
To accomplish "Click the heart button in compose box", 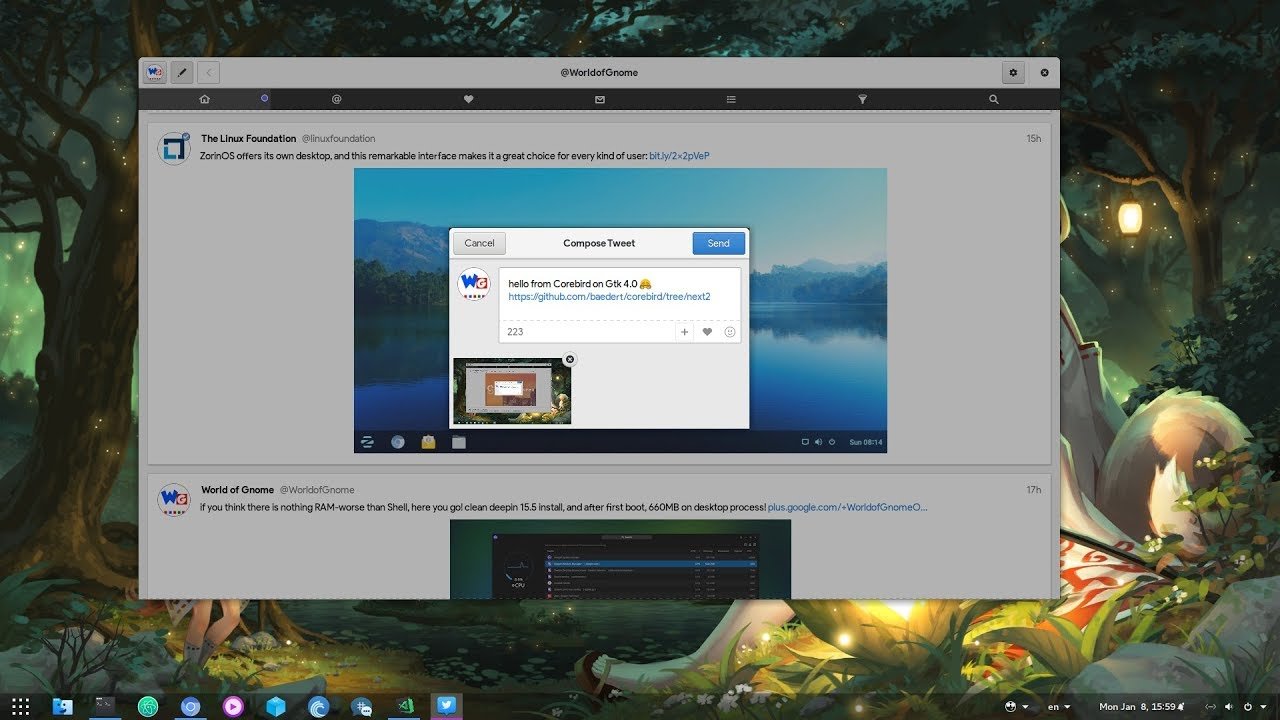I will click(x=707, y=332).
